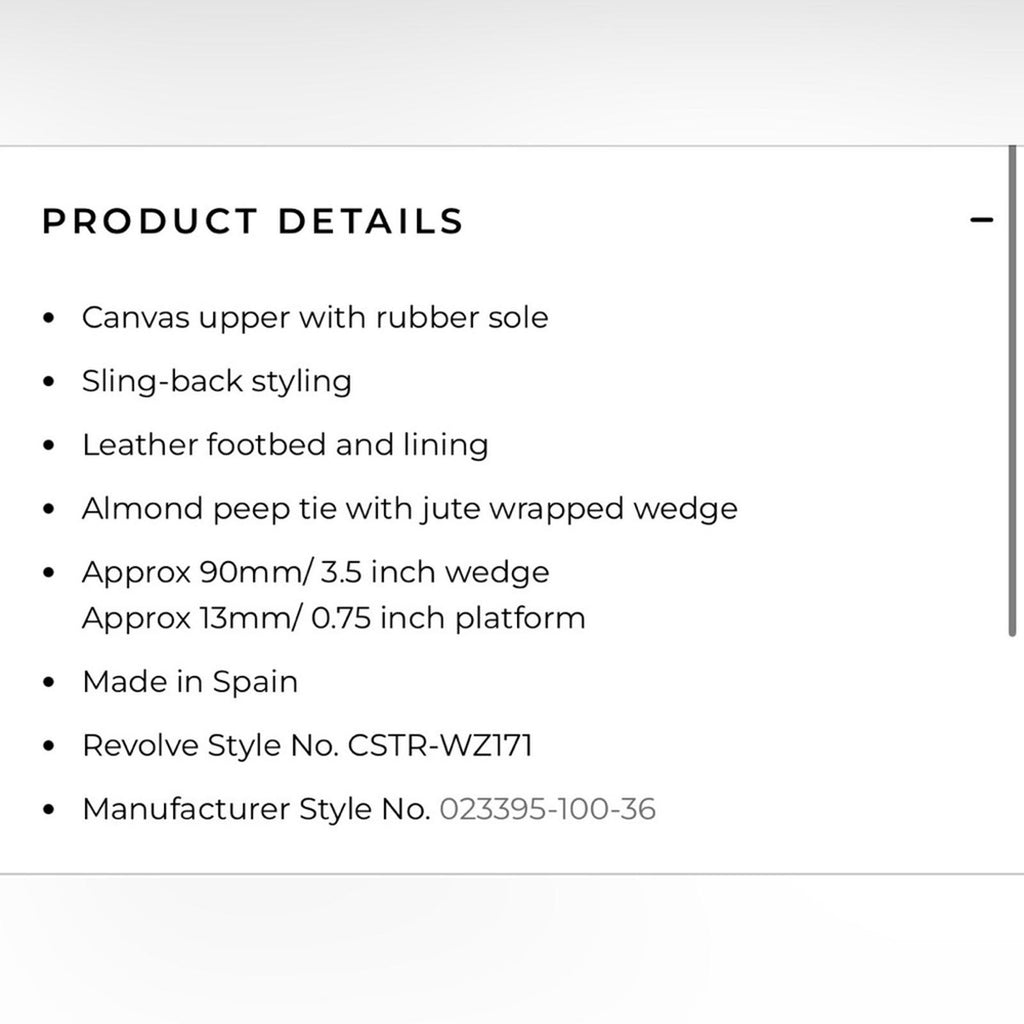Click the bullet beside 'Canvas upper'
The width and height of the screenshot is (1024, 1024).
[x=49, y=319]
